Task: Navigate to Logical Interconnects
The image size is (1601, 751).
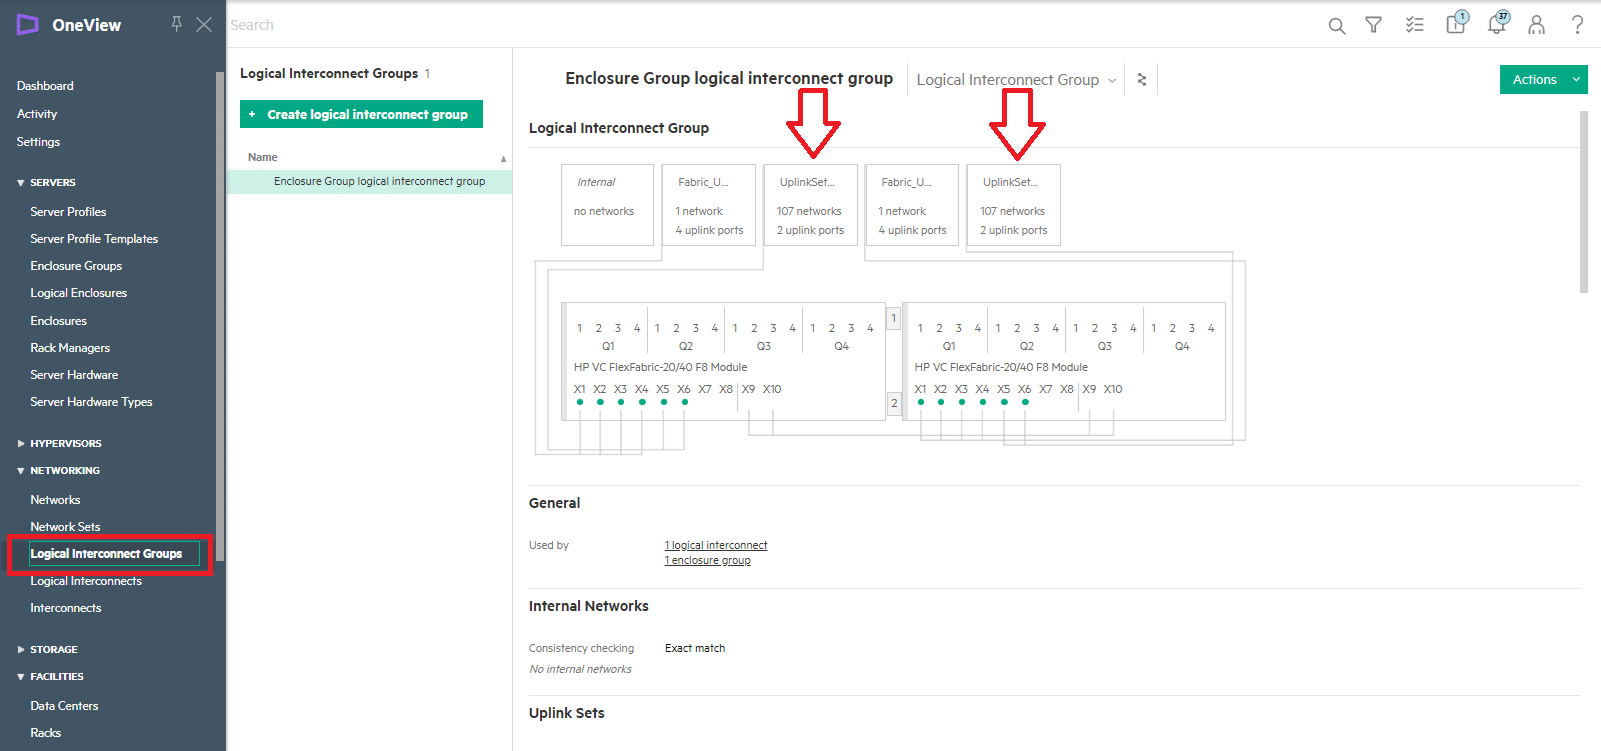Action: click(86, 581)
